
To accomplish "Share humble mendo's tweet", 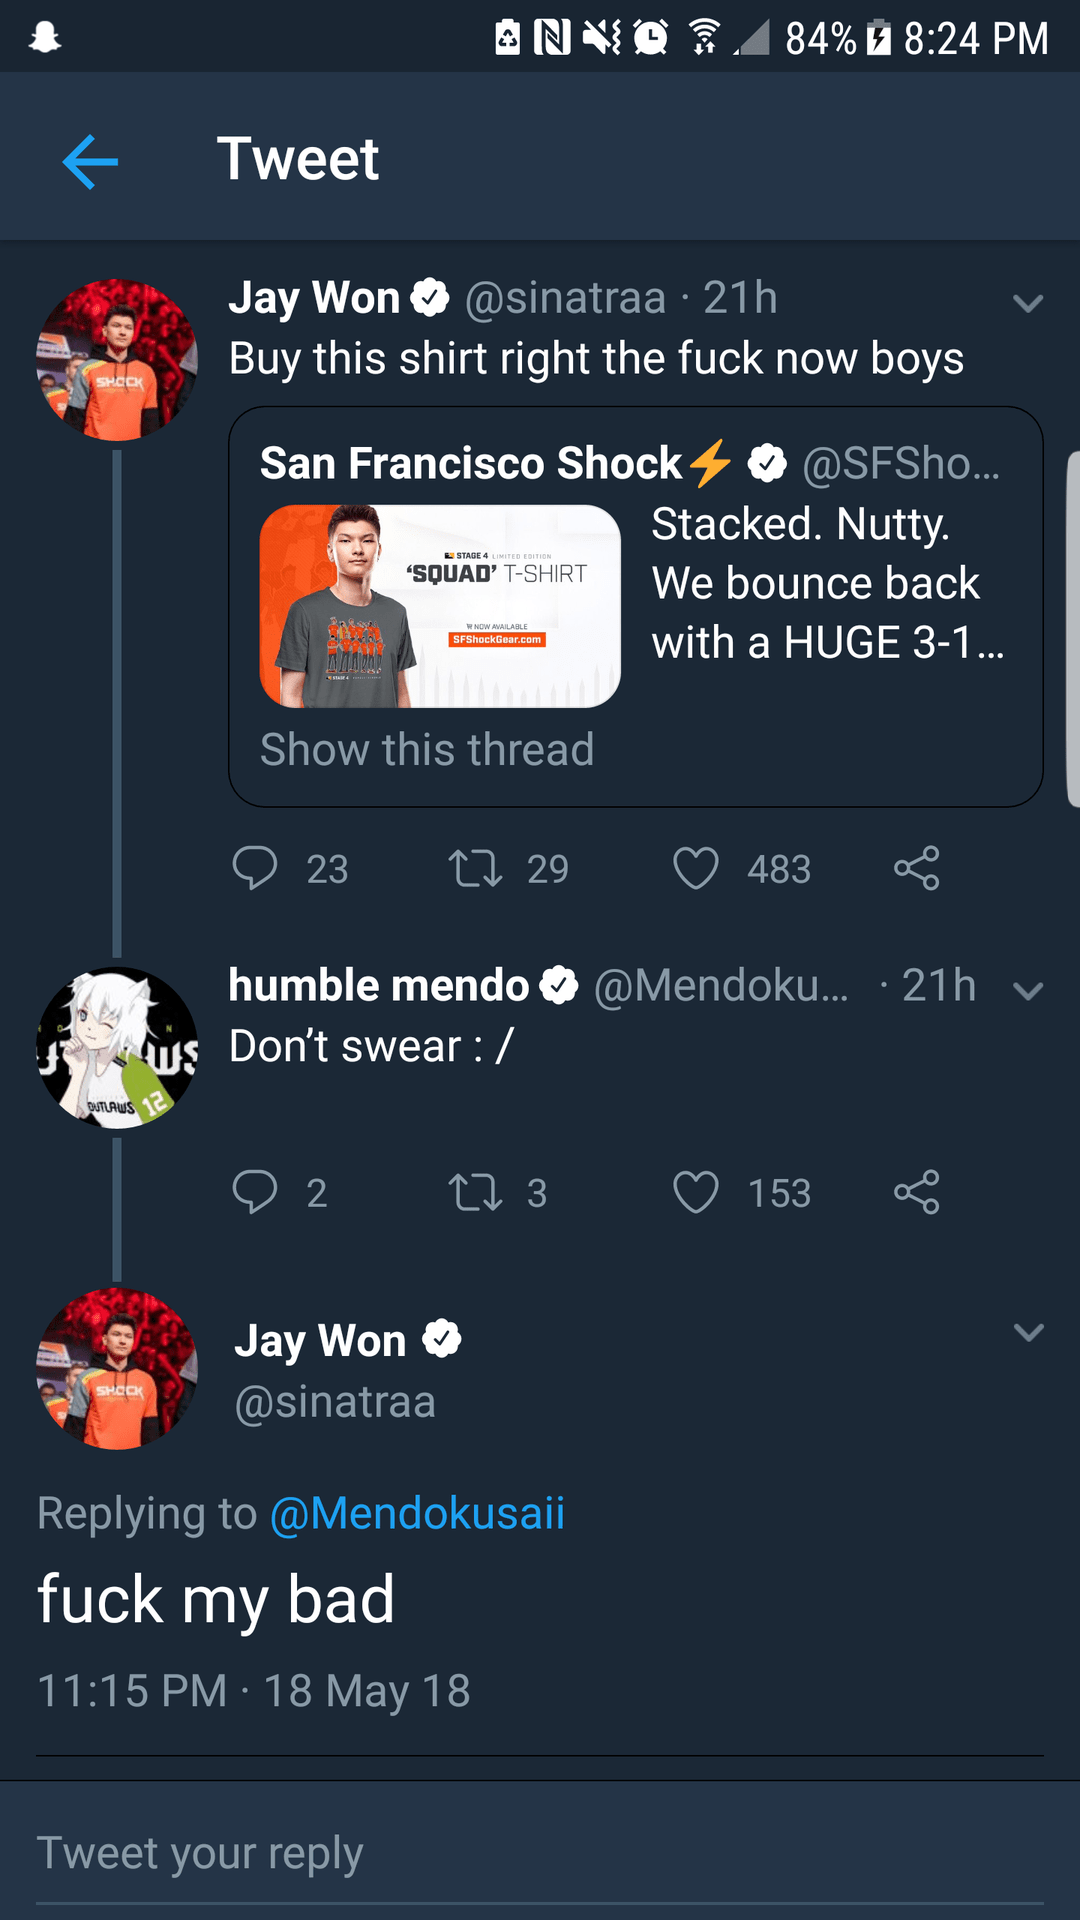I will [x=917, y=1192].
